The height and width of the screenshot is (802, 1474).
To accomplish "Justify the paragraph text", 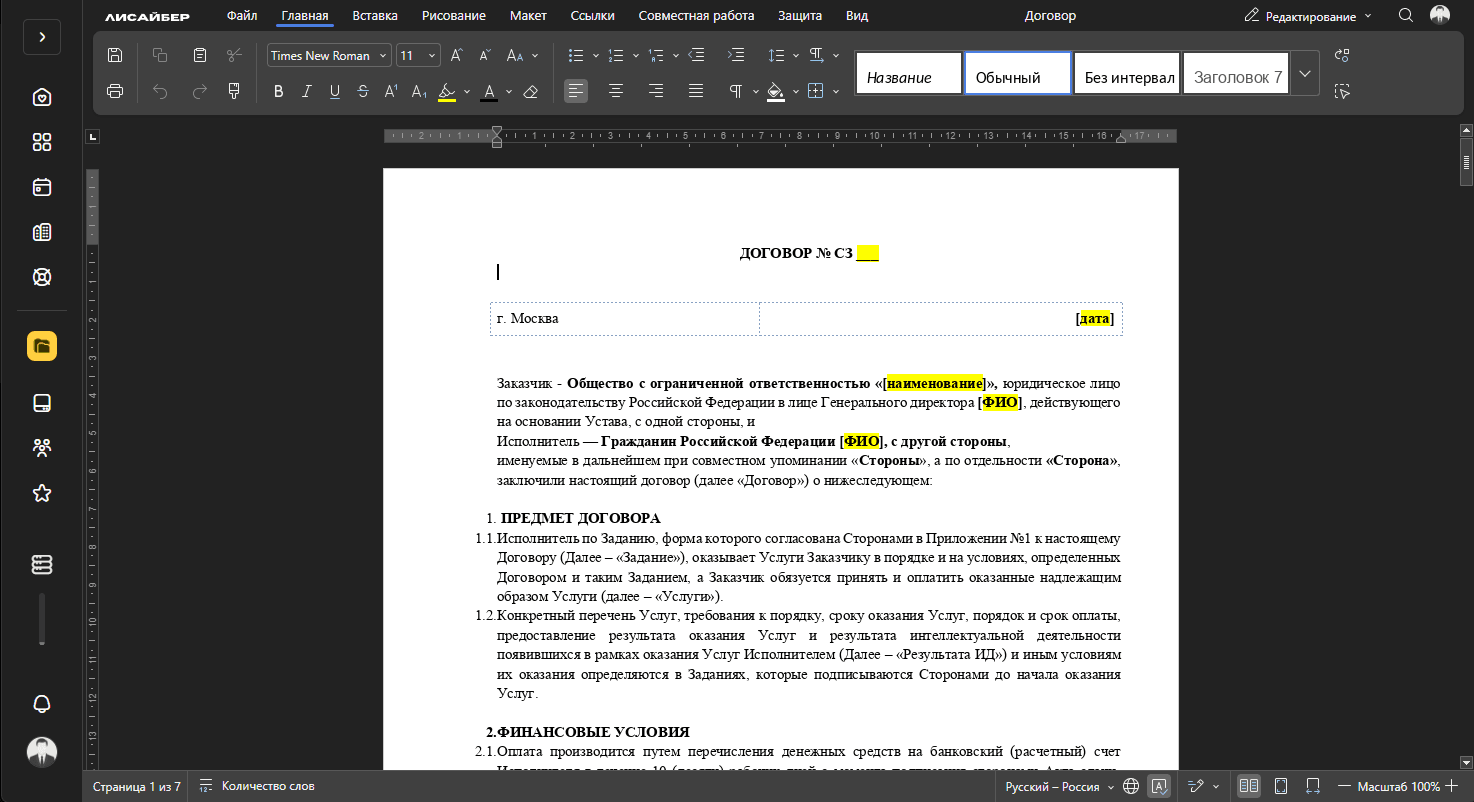I will 696,91.
